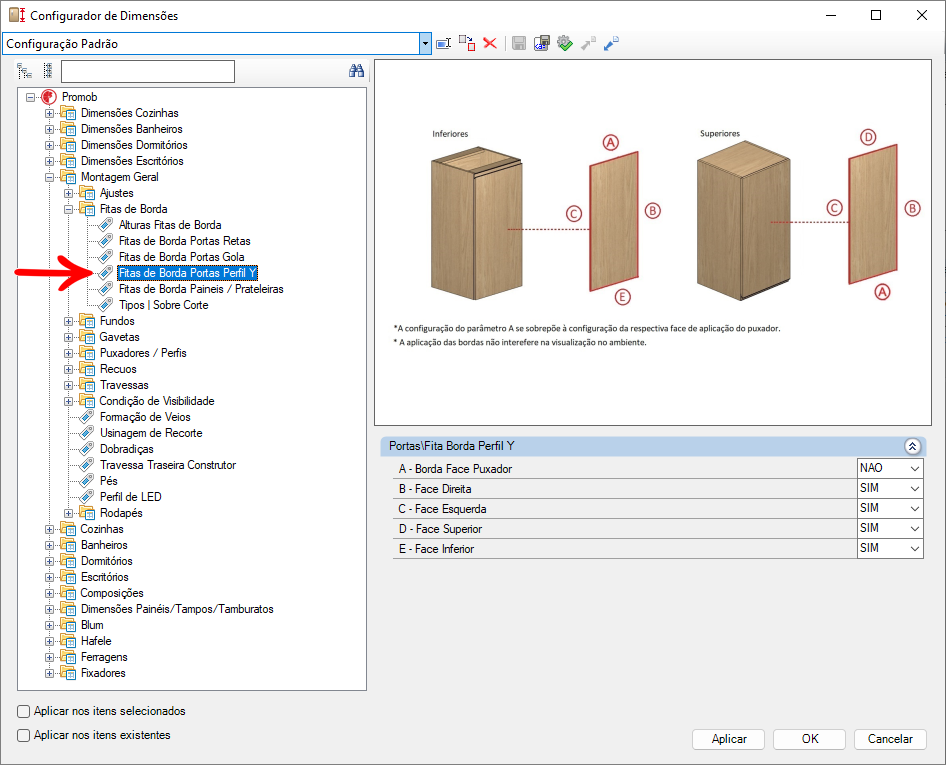Click the Formação de Veios tag icon

point(87,417)
